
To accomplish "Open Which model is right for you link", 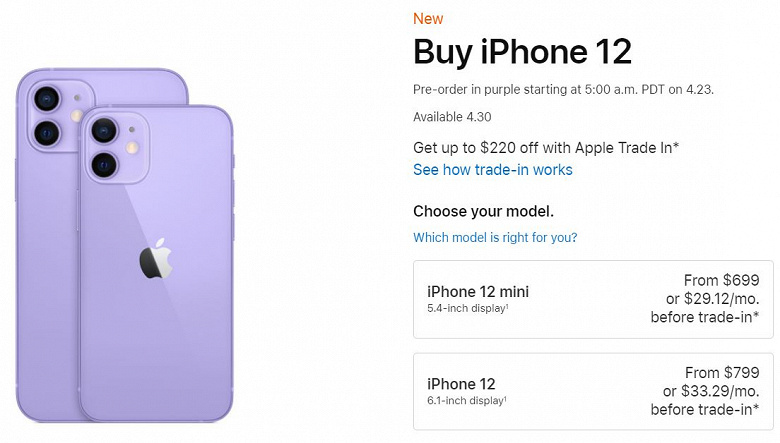I will (x=495, y=237).
